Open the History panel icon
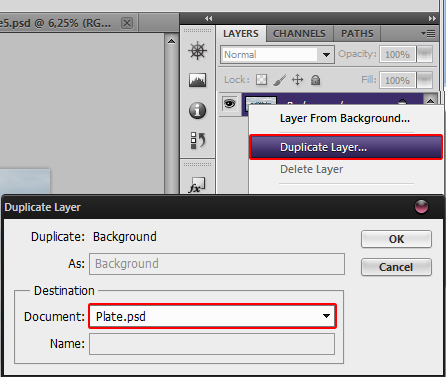Image resolution: width=446 pixels, height=377 pixels. click(198, 140)
